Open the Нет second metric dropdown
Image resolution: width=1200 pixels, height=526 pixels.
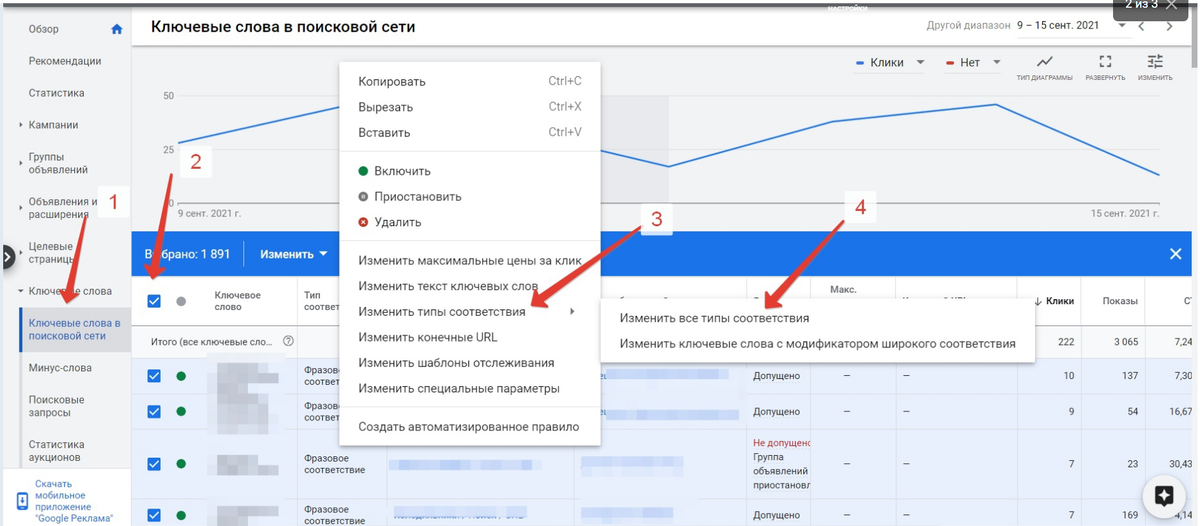(x=972, y=62)
